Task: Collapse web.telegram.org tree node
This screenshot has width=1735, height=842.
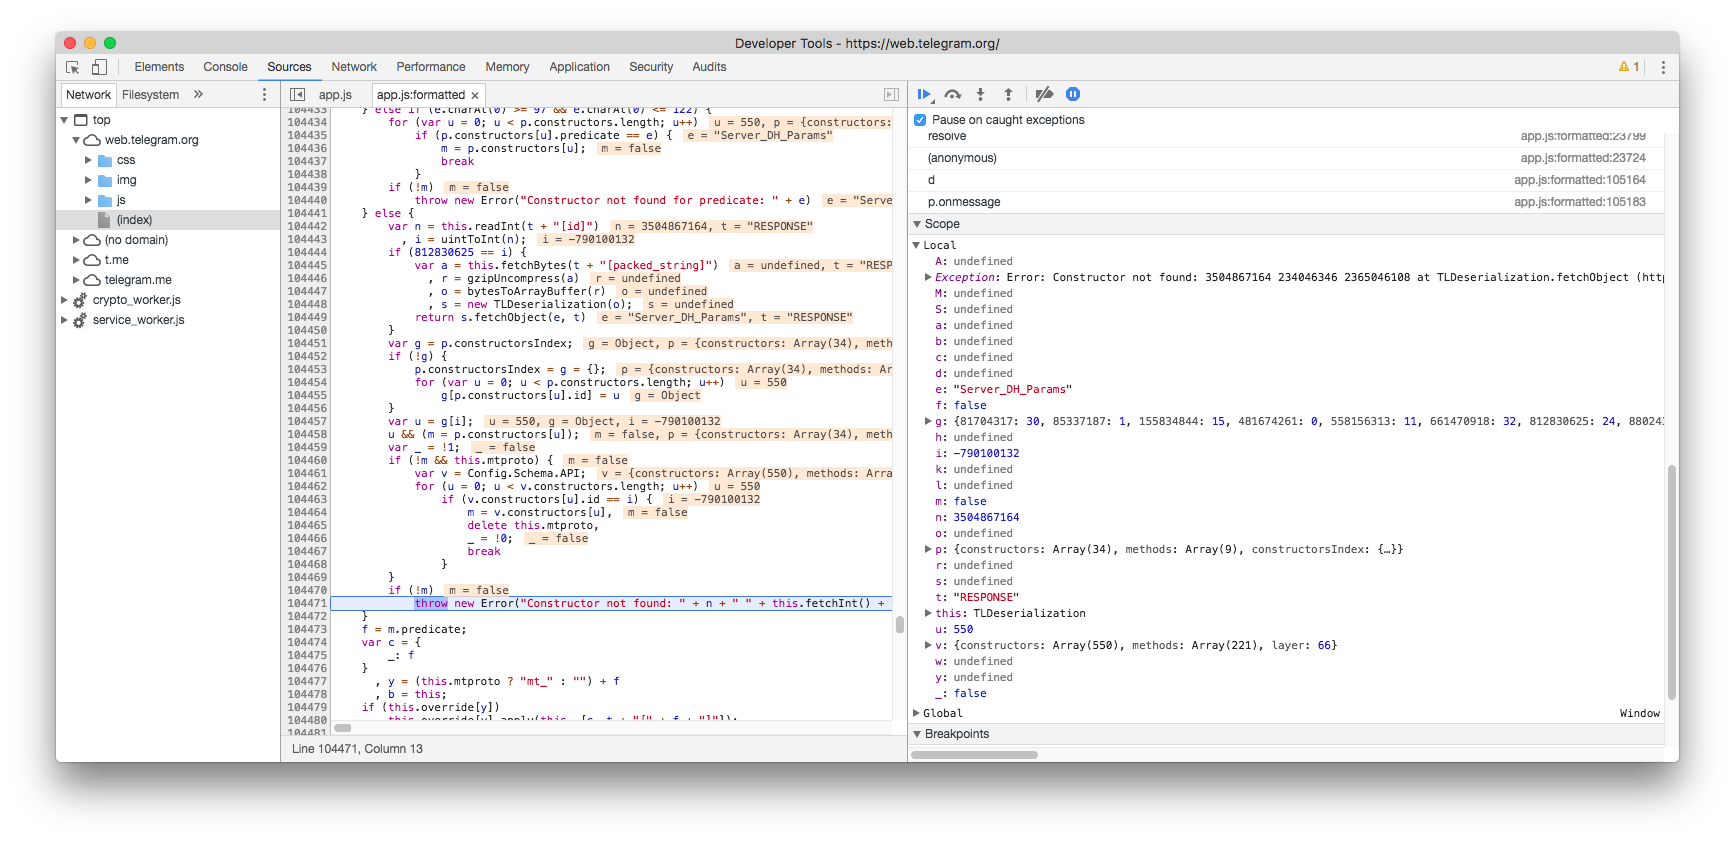Action: tap(76, 140)
